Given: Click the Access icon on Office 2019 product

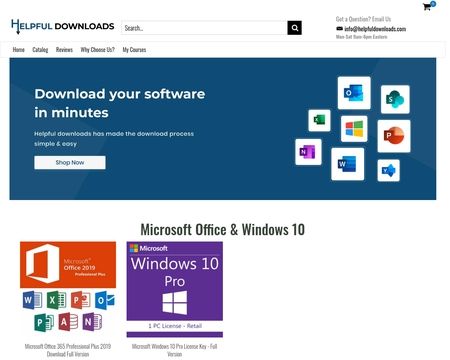Looking at the screenshot, I should (68, 322).
